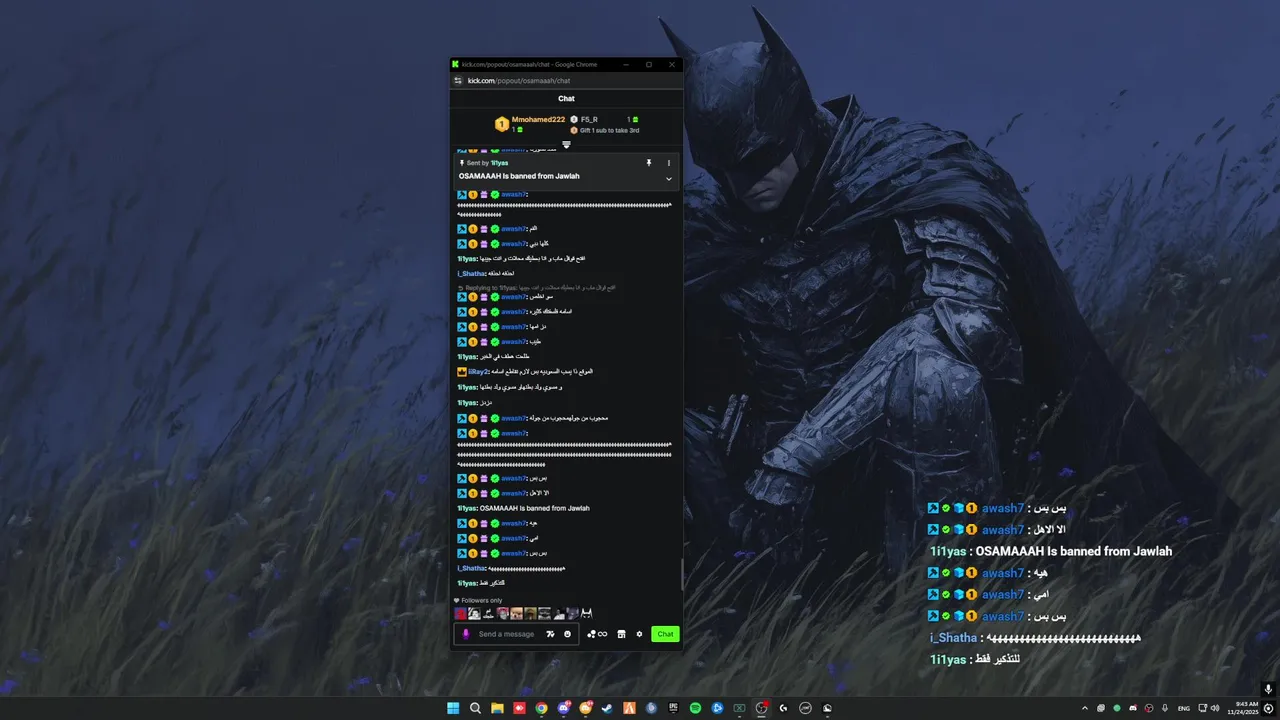Collapse the gift leaderboard with the down arrow
Image resolution: width=1280 pixels, height=720 pixels.
[x=566, y=145]
